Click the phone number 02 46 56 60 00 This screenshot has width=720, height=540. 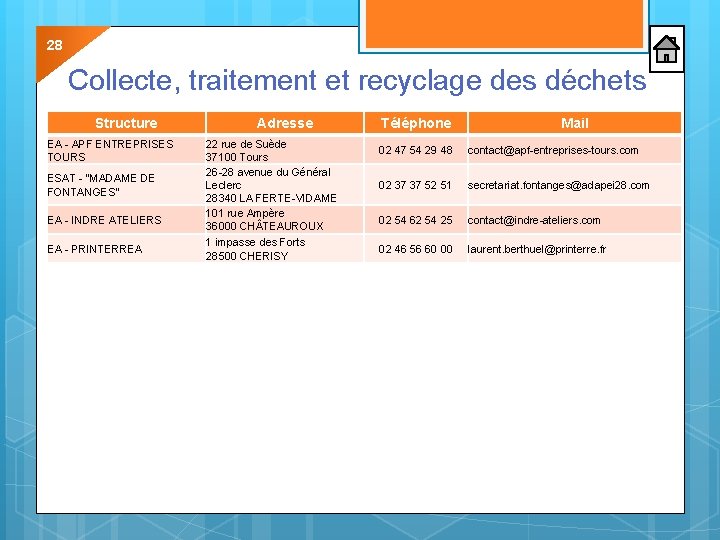416,249
